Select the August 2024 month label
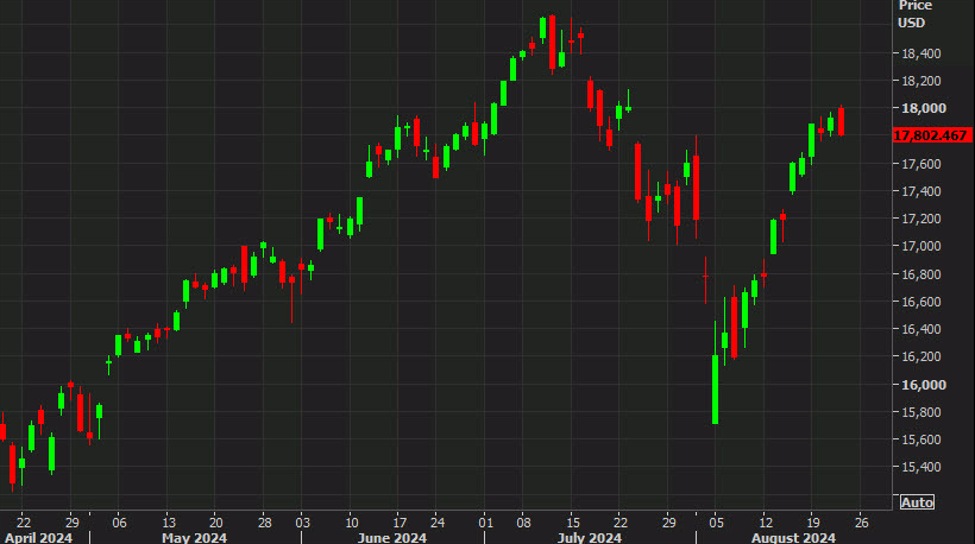Viewport: 975px width, 544px height. 793,537
